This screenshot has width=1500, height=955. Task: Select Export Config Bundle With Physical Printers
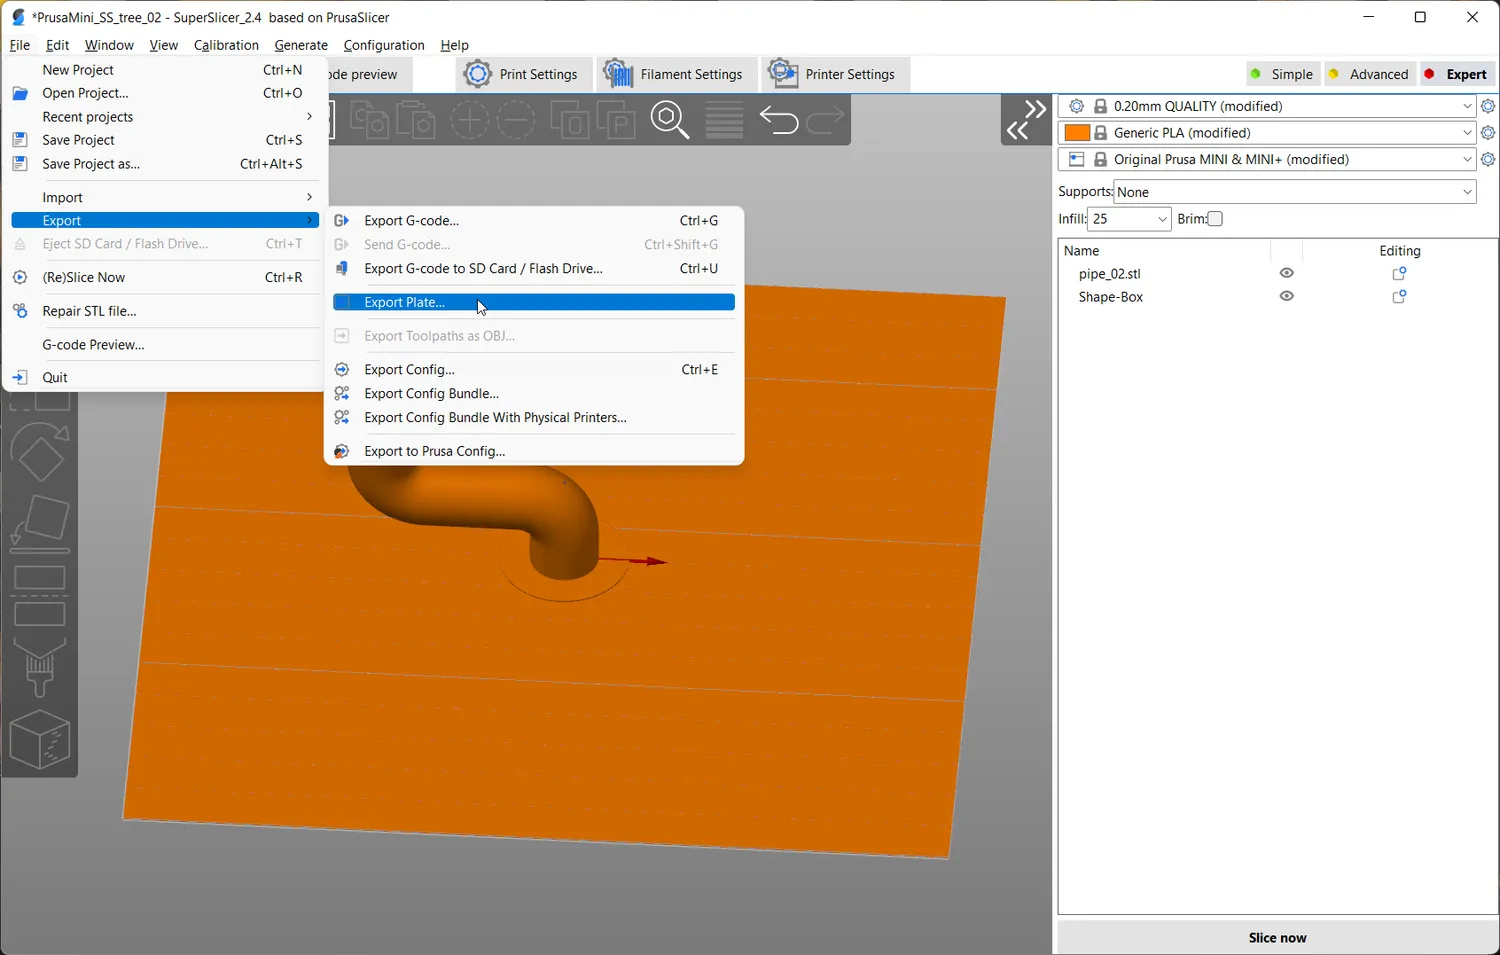(534, 418)
